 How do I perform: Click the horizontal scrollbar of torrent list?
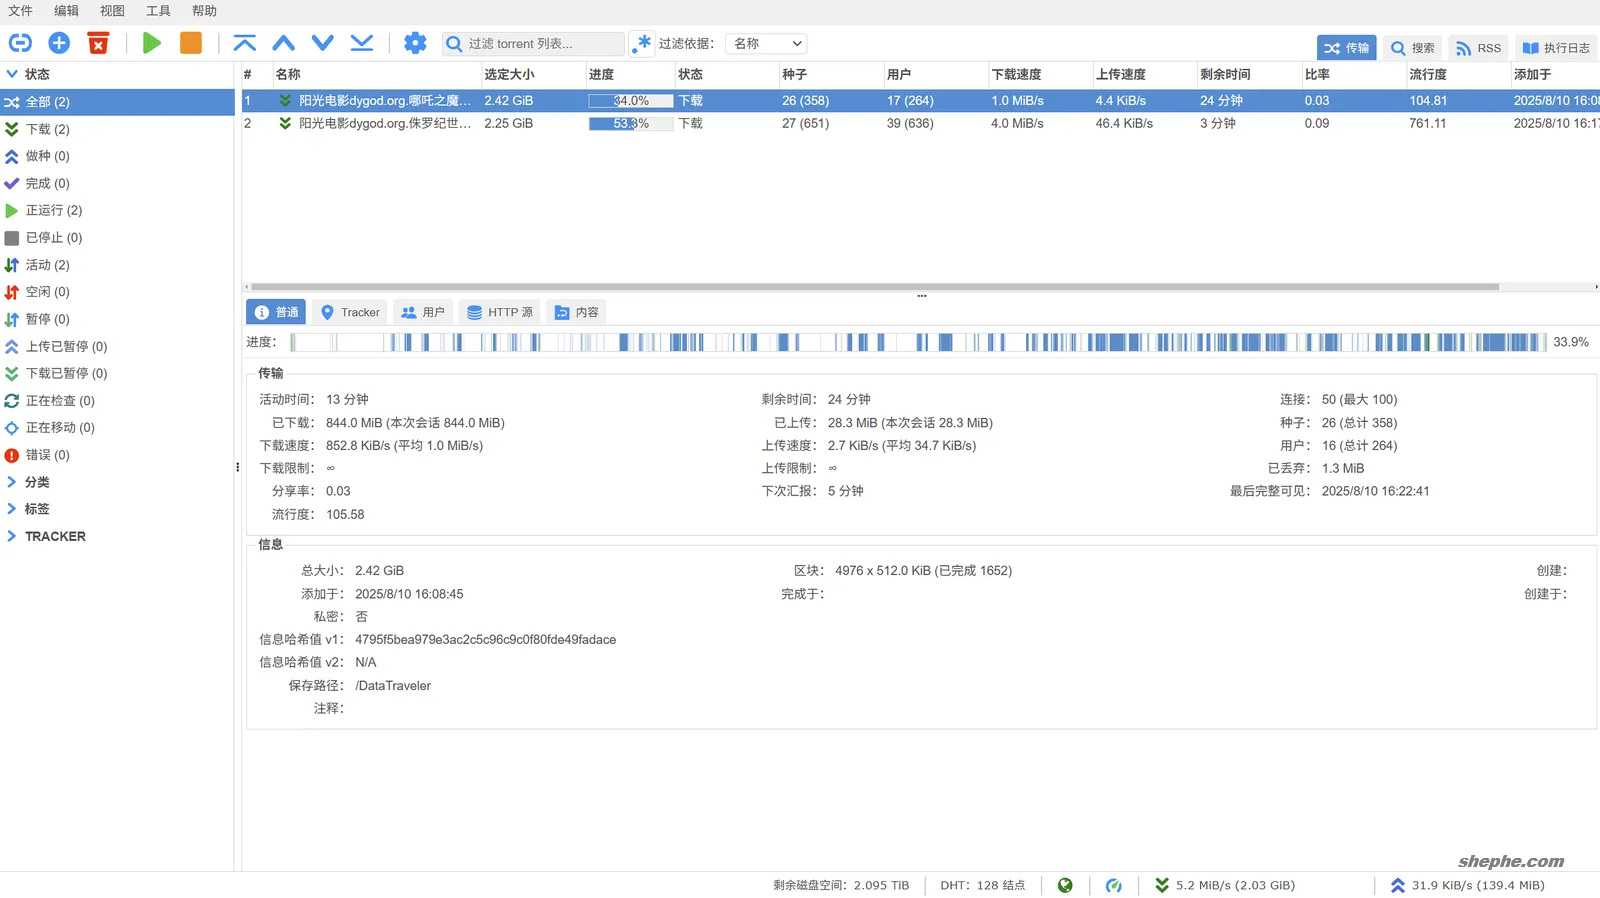875,287
